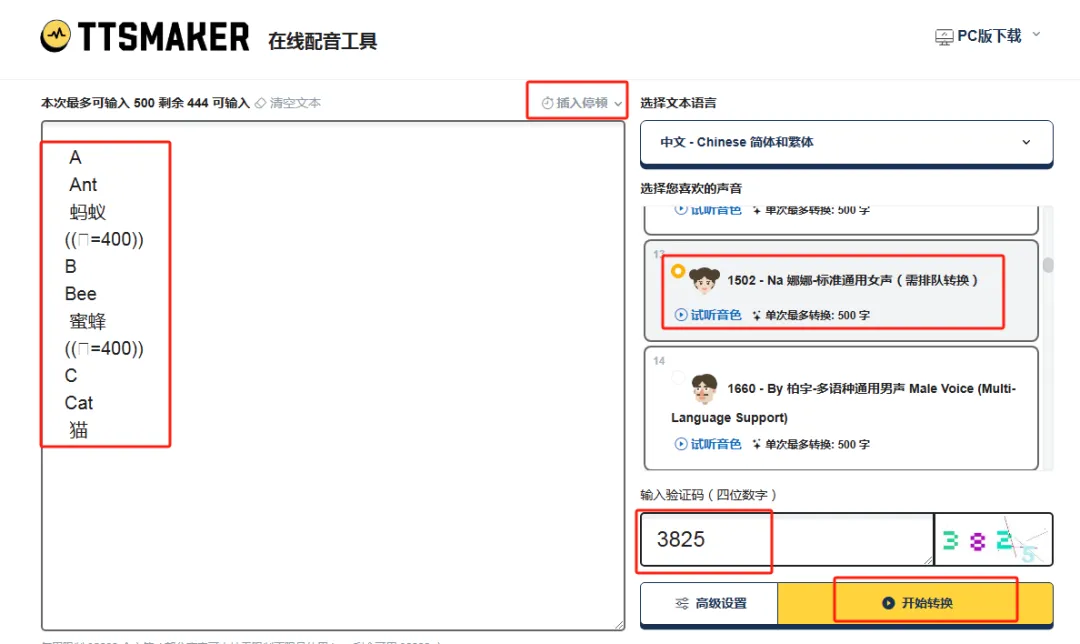The height and width of the screenshot is (644, 1080).
Task: Click the text line '蚂蚁'
Action: tap(87, 212)
